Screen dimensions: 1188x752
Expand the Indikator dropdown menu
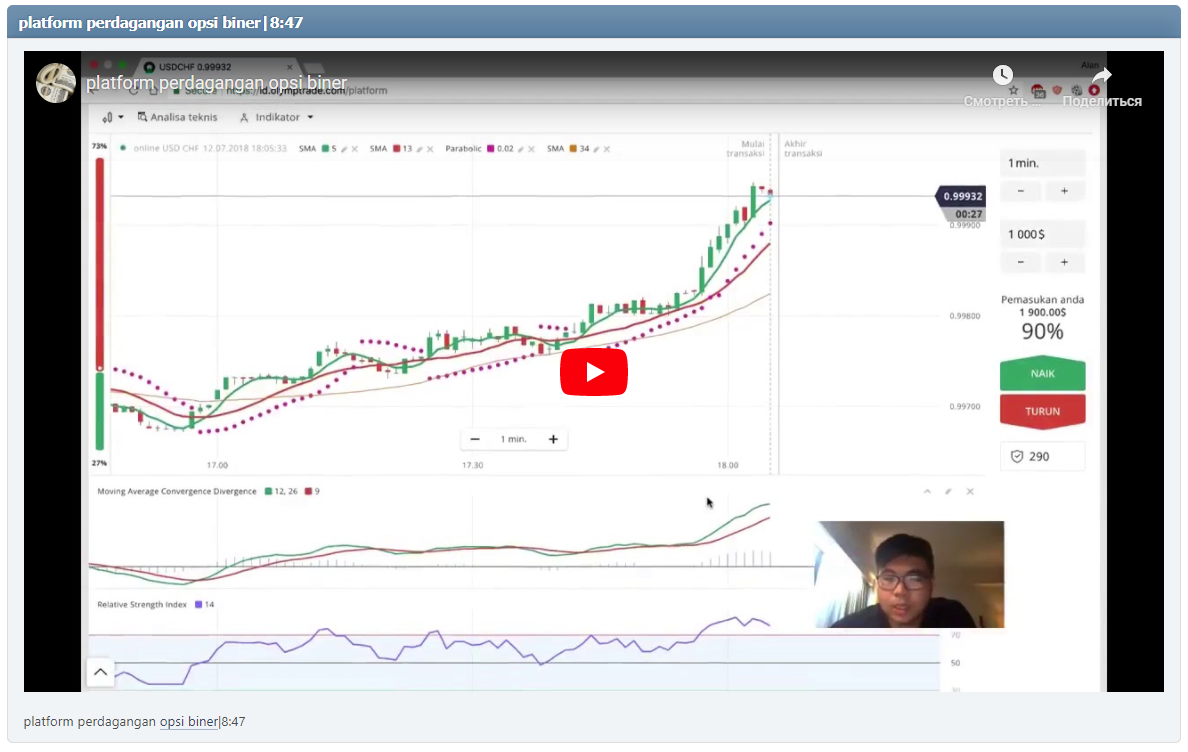[277, 117]
